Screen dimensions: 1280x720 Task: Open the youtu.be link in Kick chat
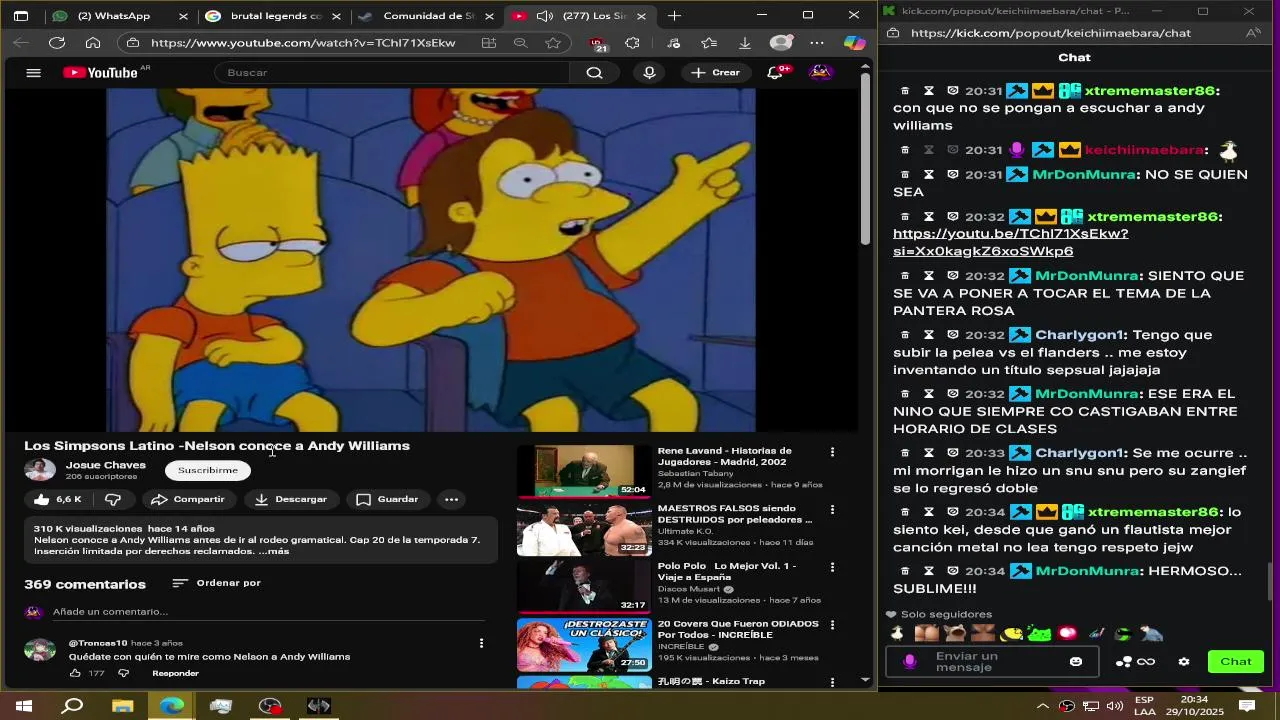[x=1010, y=243]
